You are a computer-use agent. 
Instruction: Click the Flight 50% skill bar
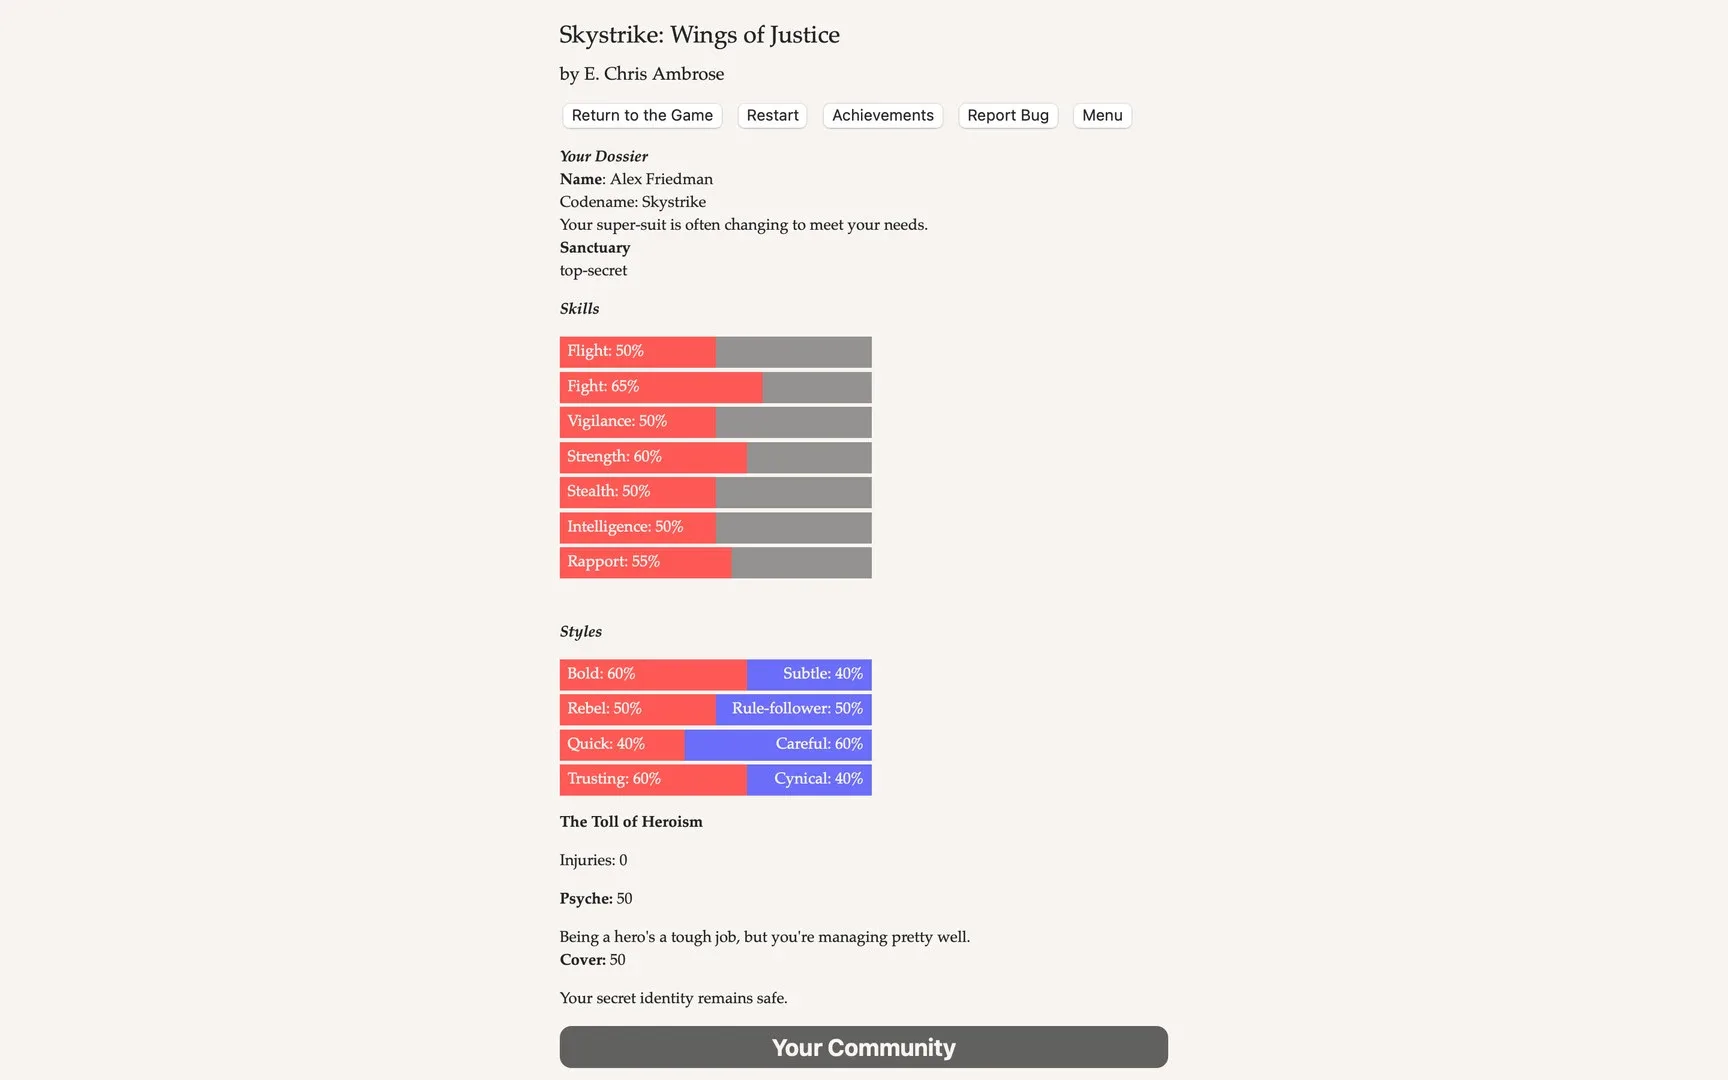coord(715,352)
